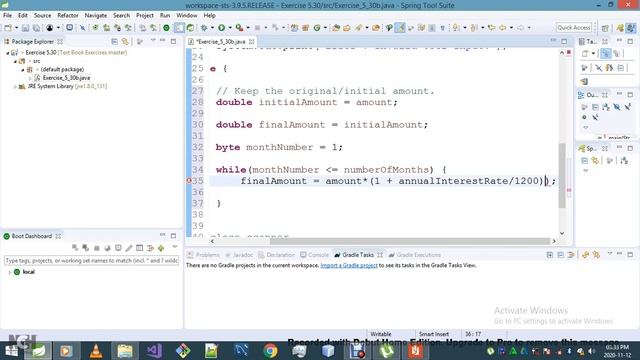Toggle Mark Occurrences toolbar button
The height and width of the screenshot is (360, 640).
(400, 28)
